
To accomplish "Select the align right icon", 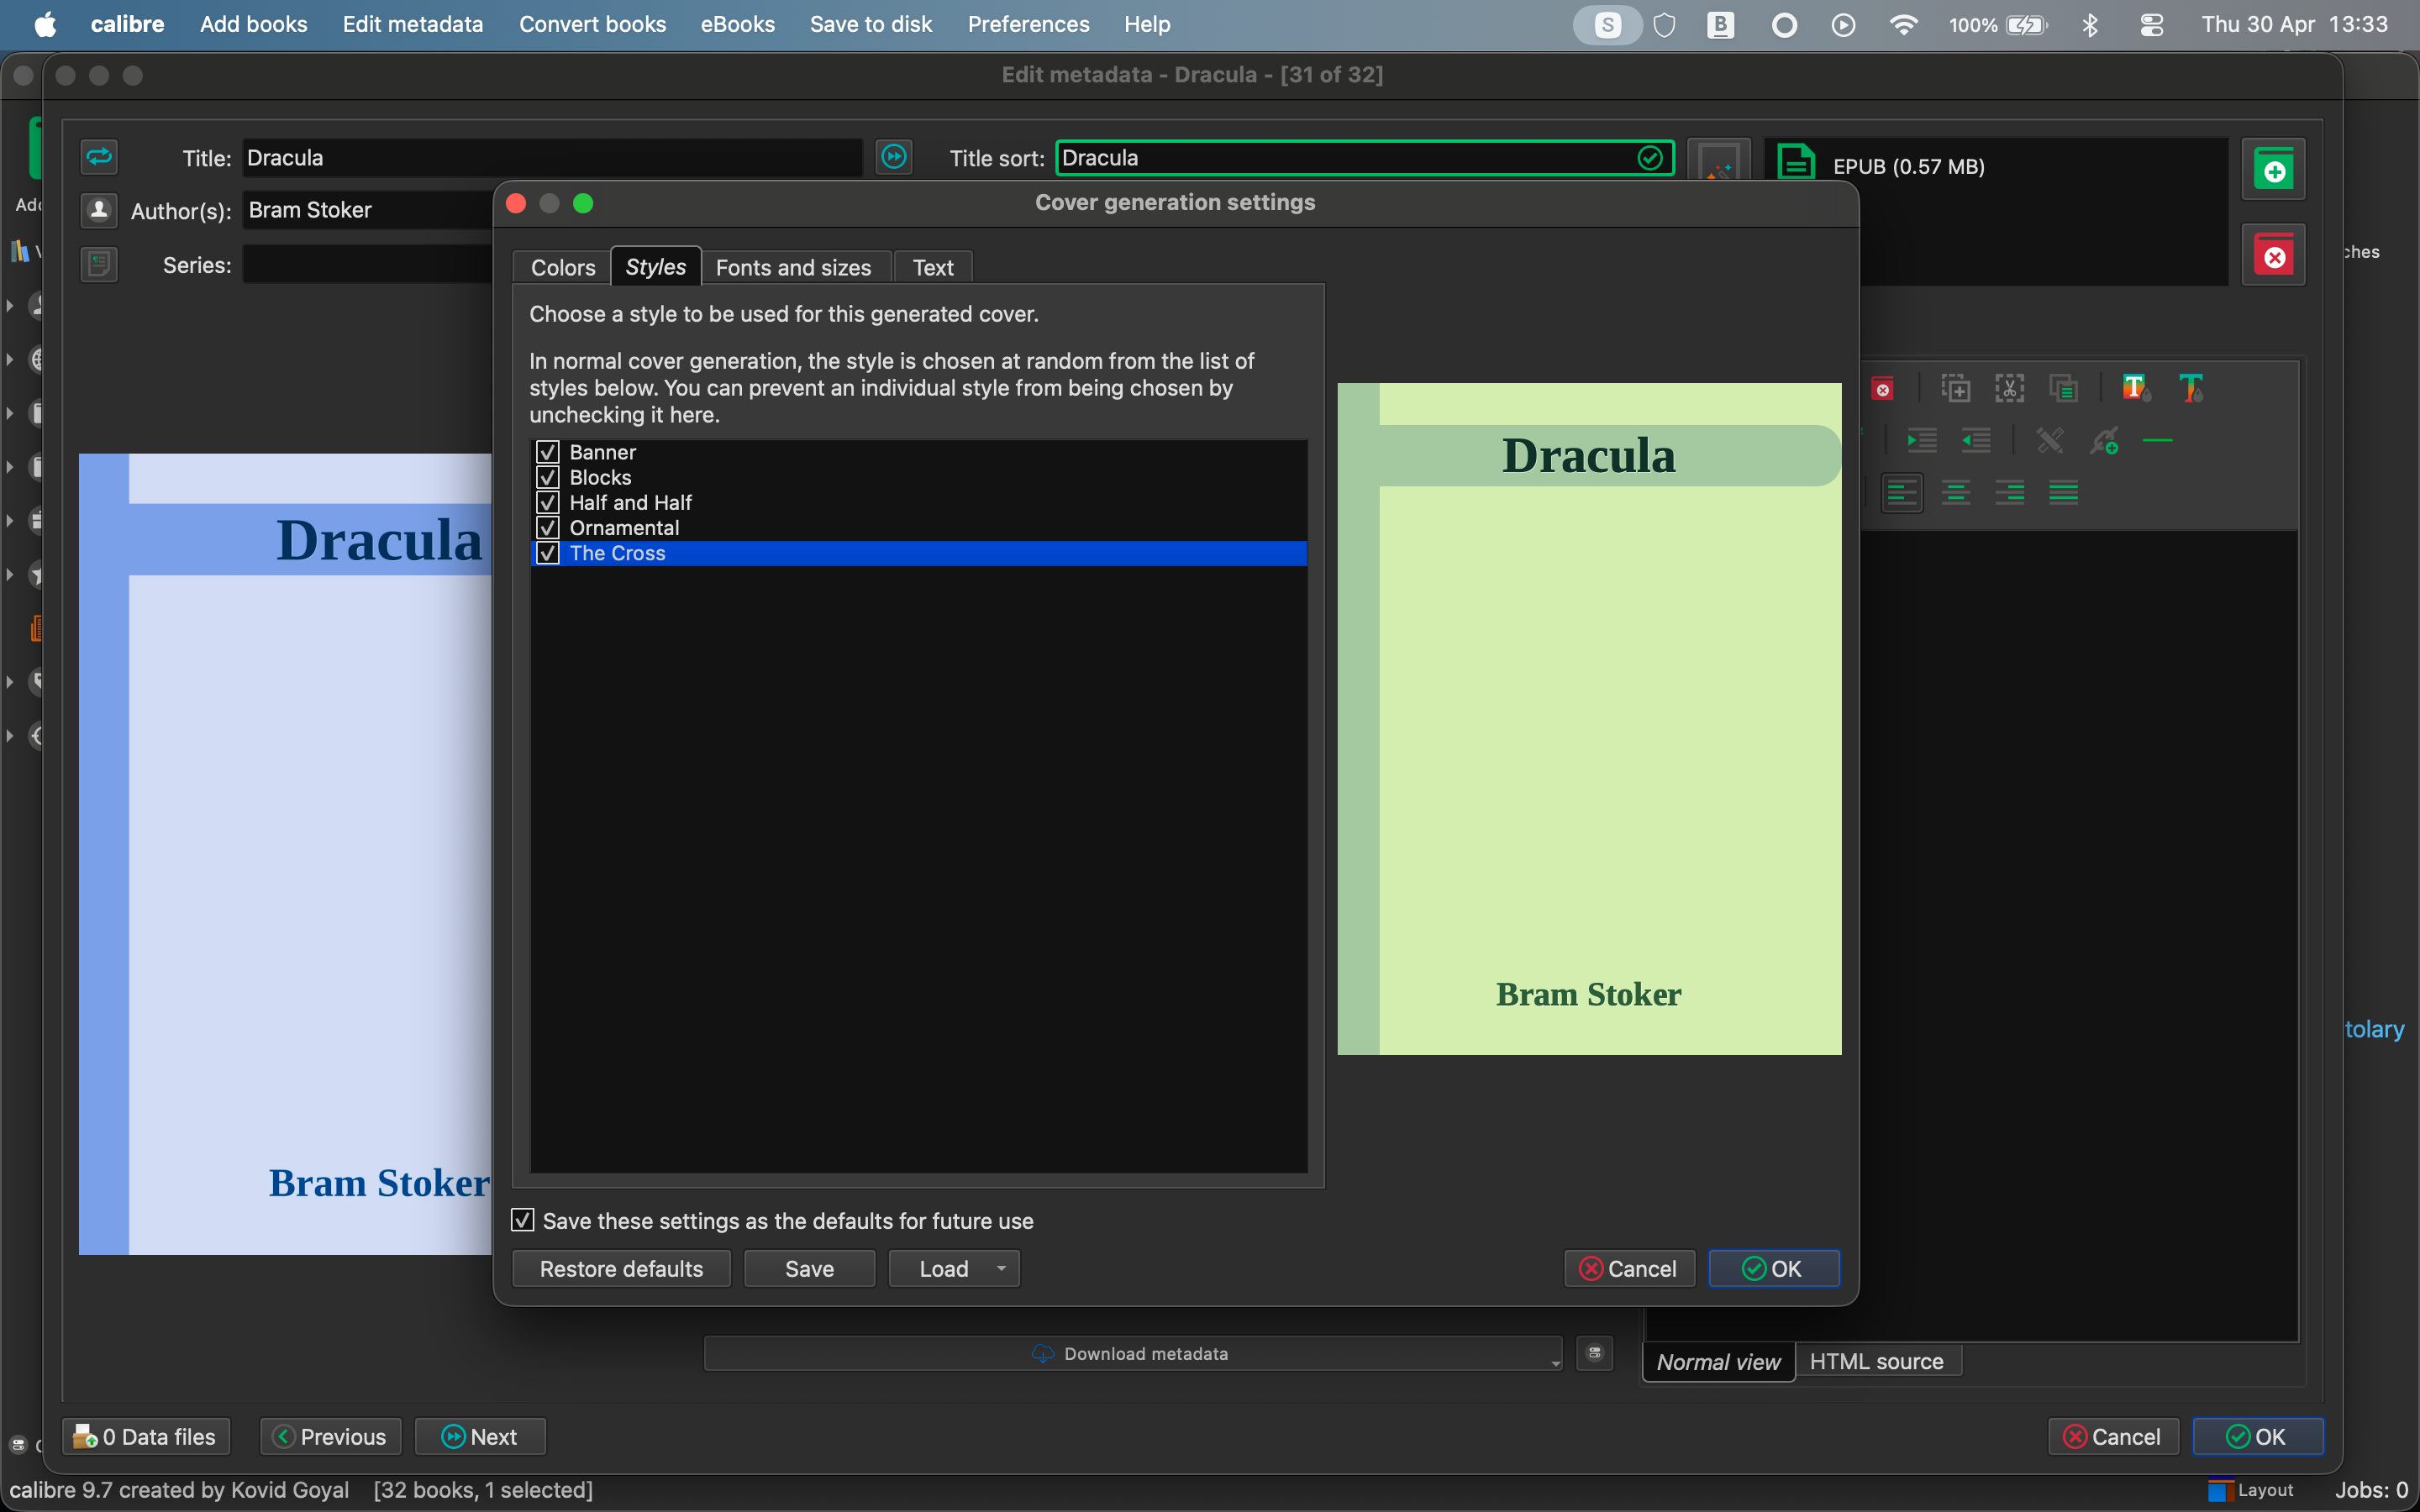I will pos(2010,493).
